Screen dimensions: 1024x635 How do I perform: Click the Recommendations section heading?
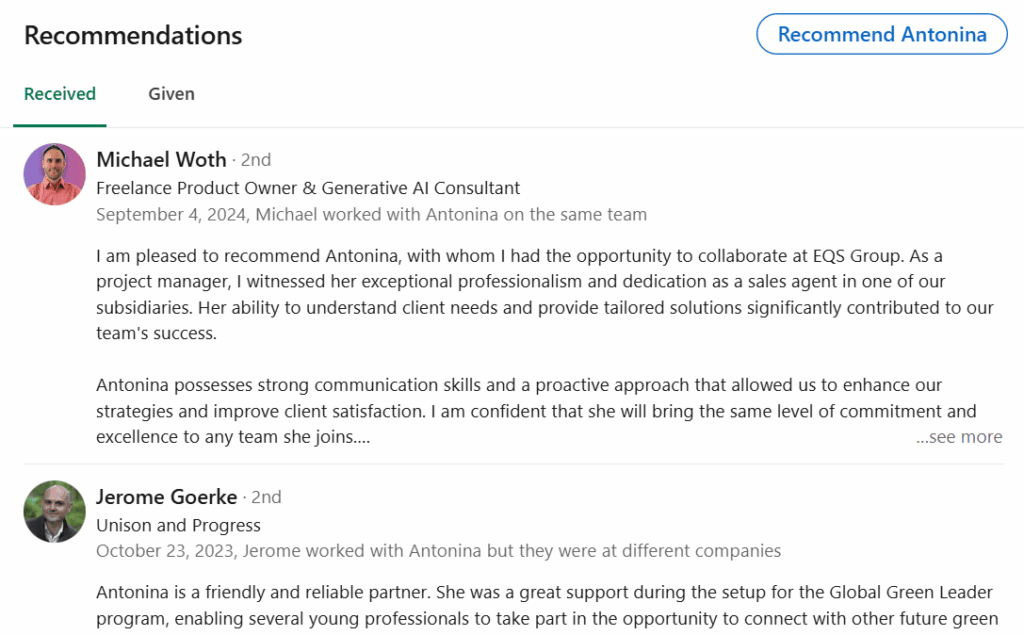click(x=133, y=35)
